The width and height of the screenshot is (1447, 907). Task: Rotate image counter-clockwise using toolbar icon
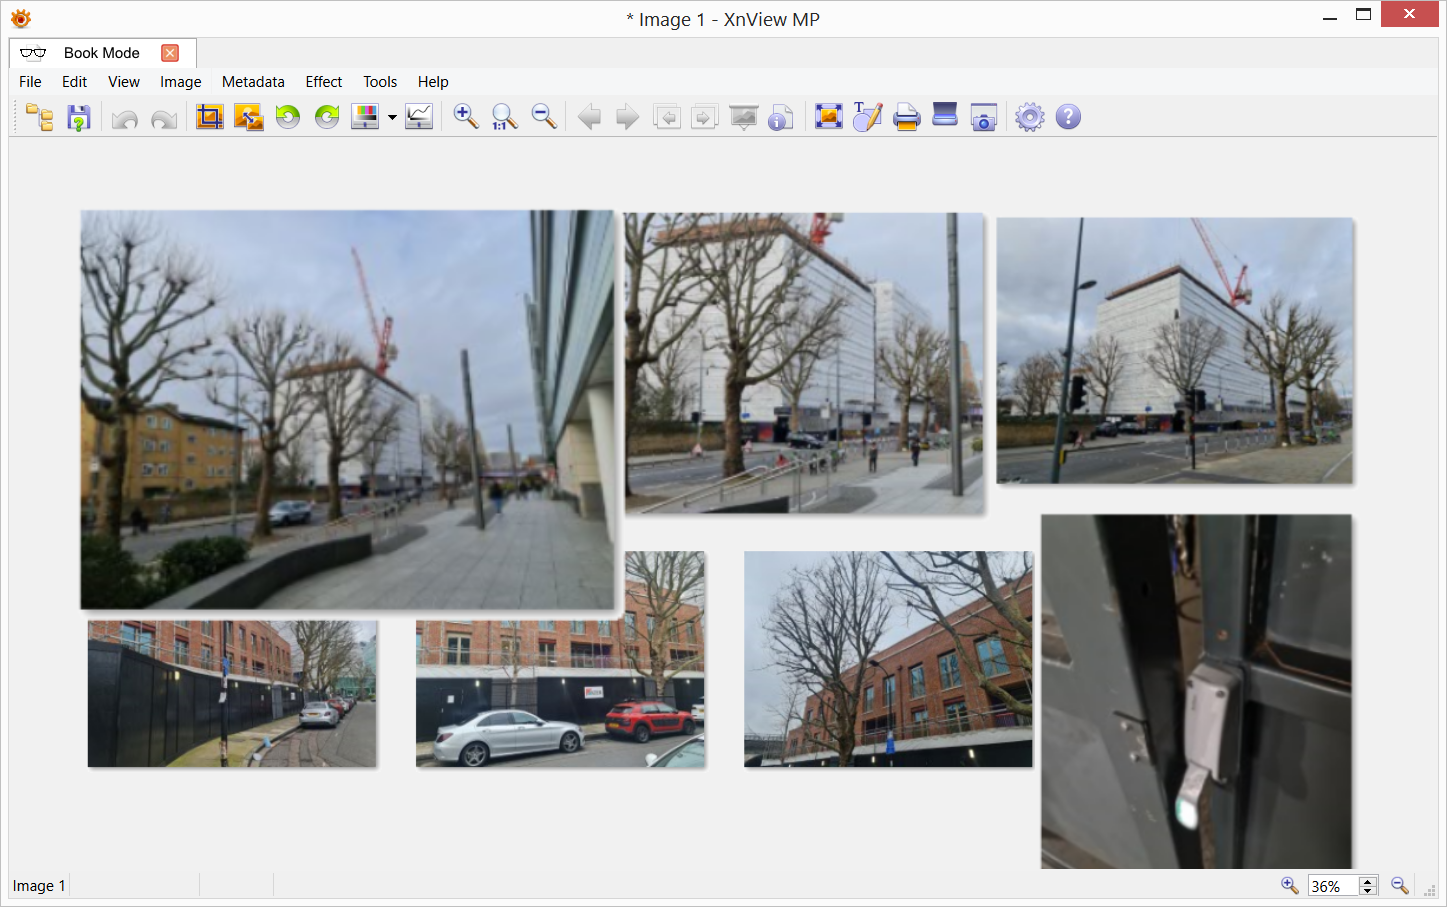pyautogui.click(x=288, y=117)
